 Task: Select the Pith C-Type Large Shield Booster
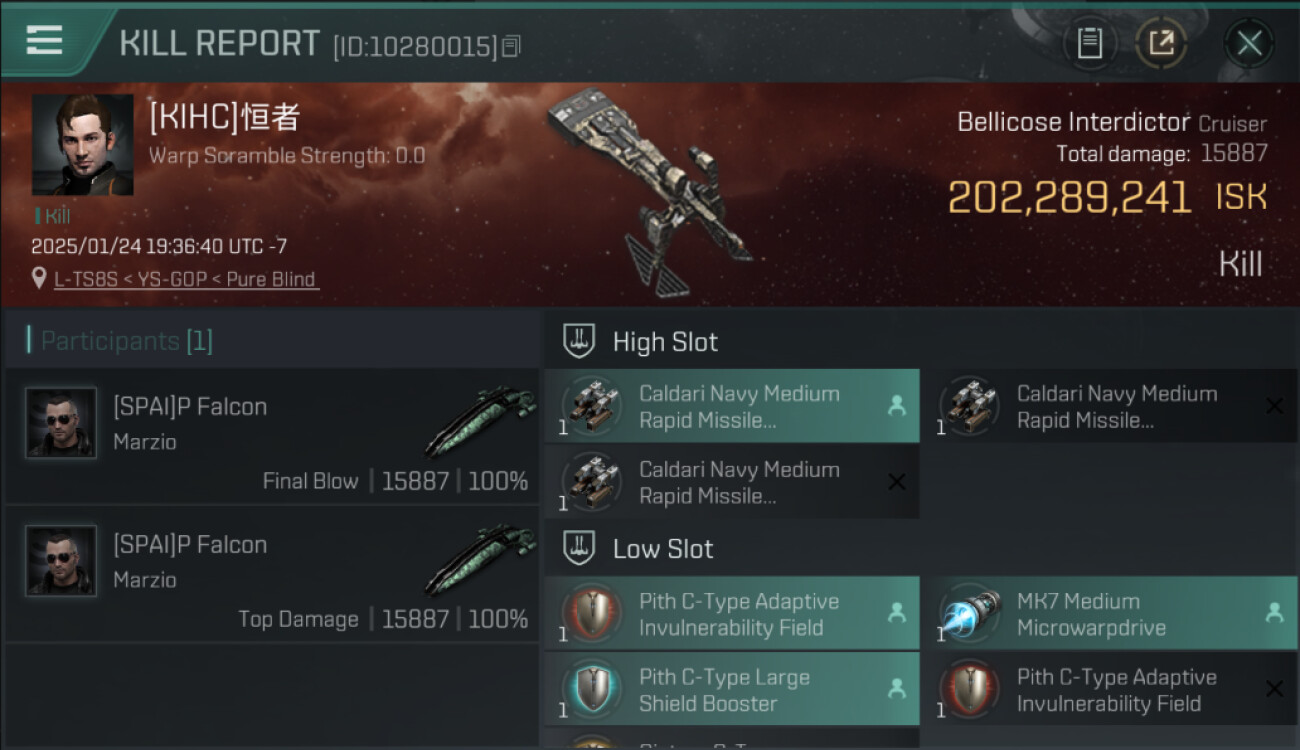coord(732,690)
